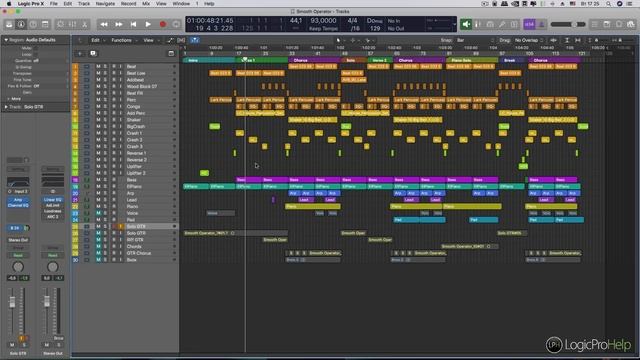640x360 pixels.
Task: Open the List Editors icon
Action: (x=595, y=24)
